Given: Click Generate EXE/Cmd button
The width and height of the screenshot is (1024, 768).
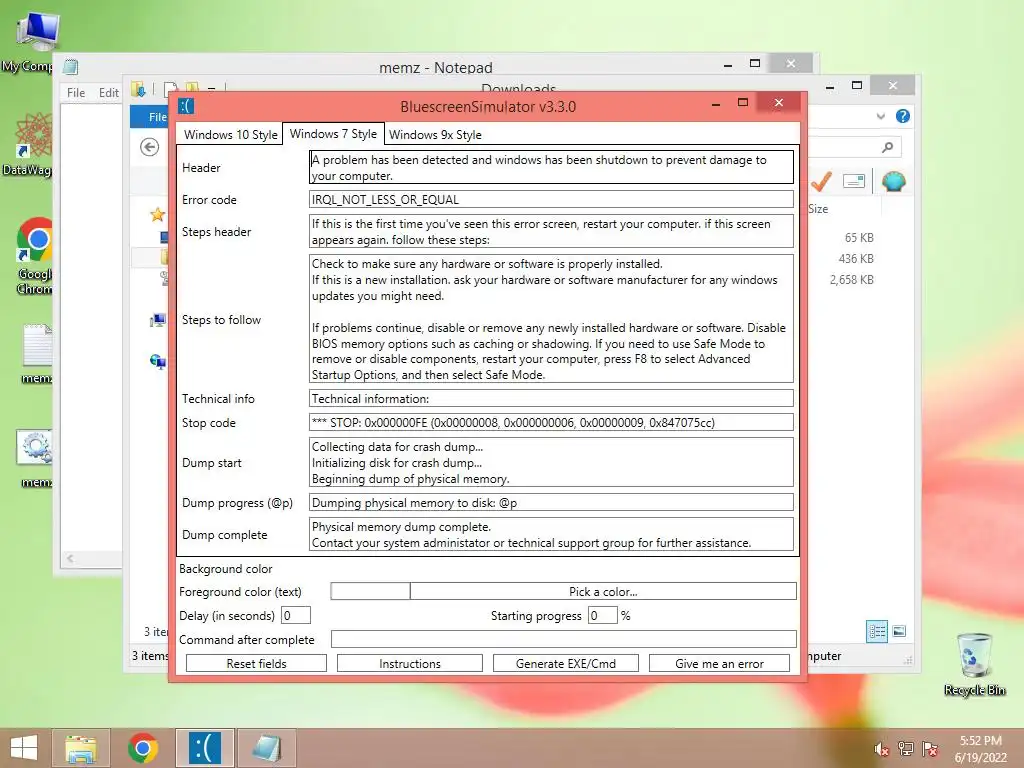Looking at the screenshot, I should point(566,664).
